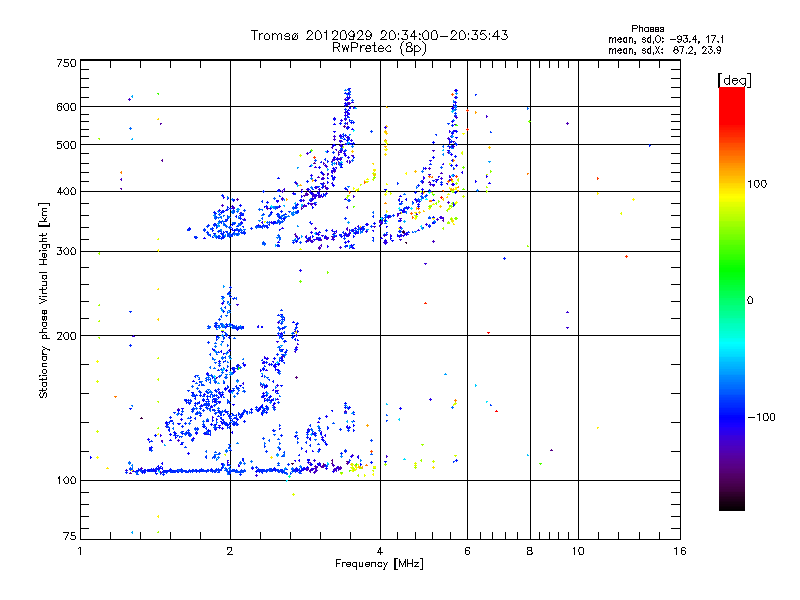Click the x-axis label '16'
800x600 pixels.
pyautogui.click(x=680, y=551)
